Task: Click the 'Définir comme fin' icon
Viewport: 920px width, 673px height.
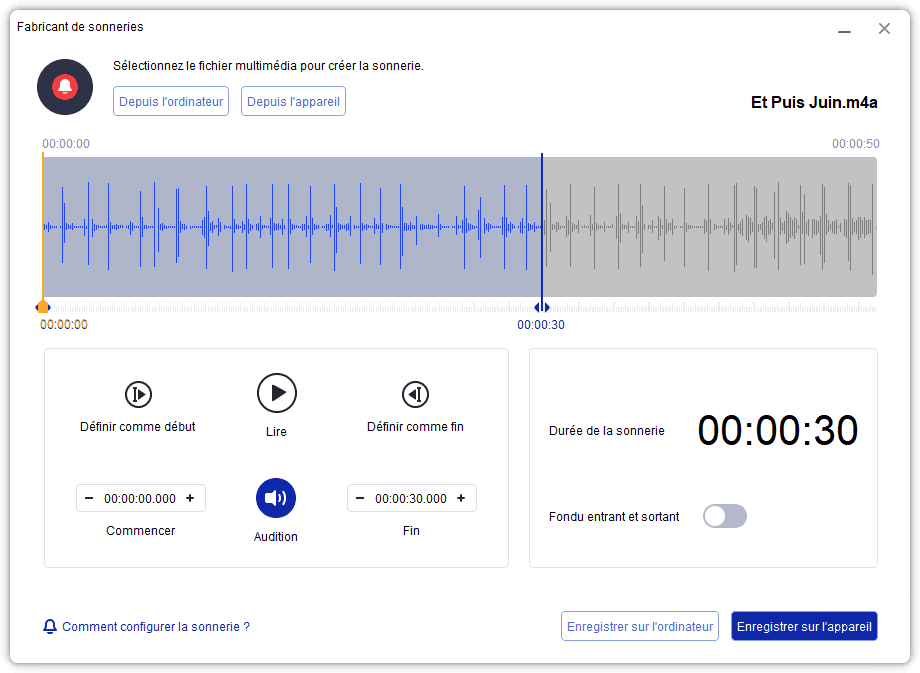Action: coord(415,394)
